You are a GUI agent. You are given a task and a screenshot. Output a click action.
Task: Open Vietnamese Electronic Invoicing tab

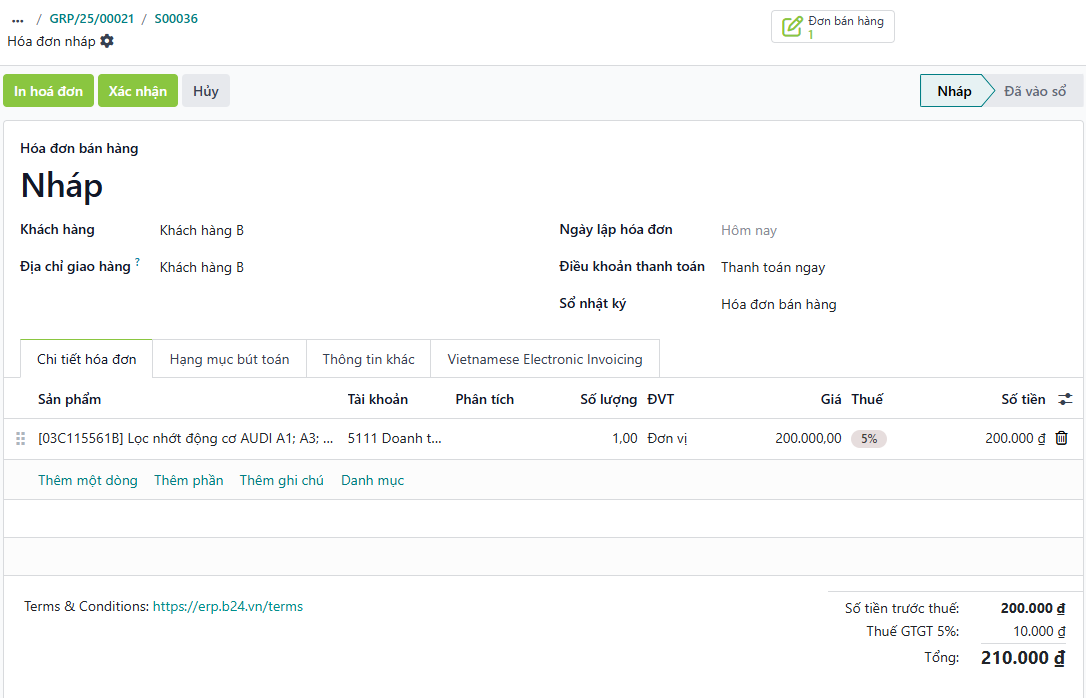545,359
